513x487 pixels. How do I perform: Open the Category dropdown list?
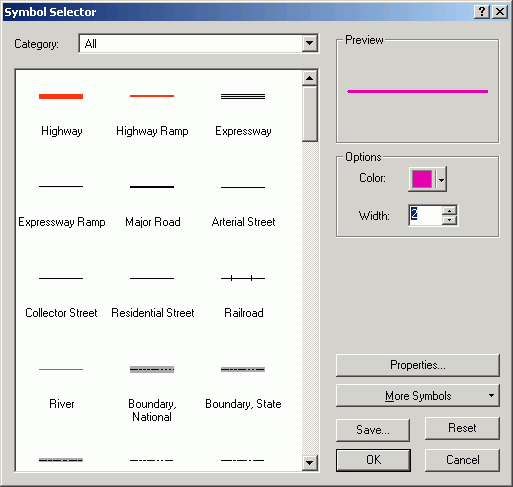[309, 43]
